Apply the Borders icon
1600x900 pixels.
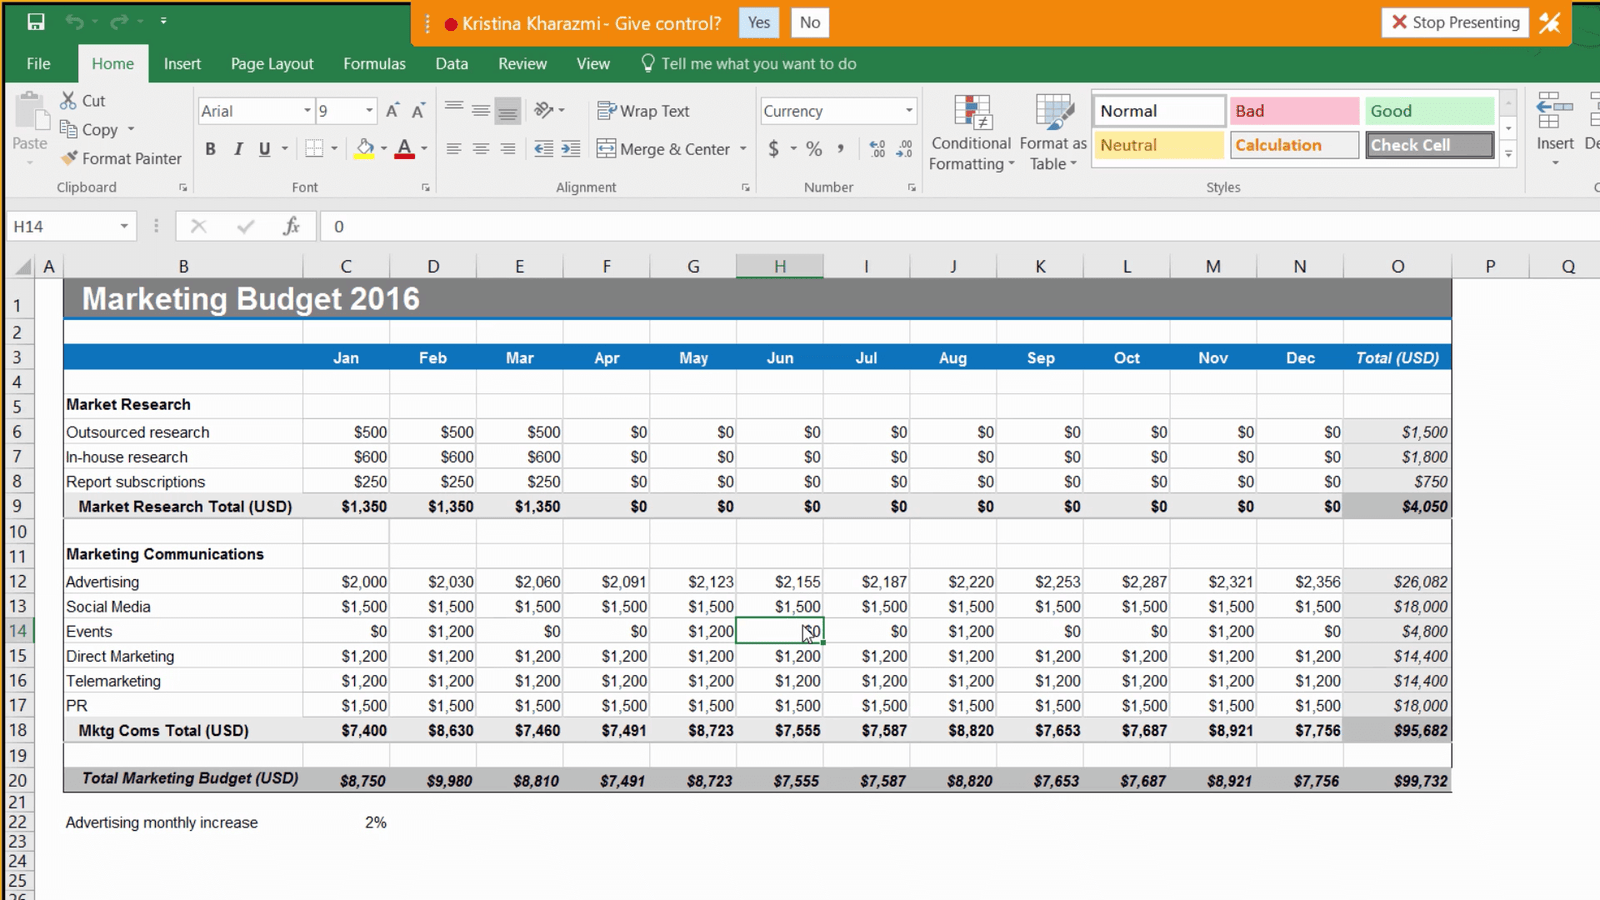[314, 149]
